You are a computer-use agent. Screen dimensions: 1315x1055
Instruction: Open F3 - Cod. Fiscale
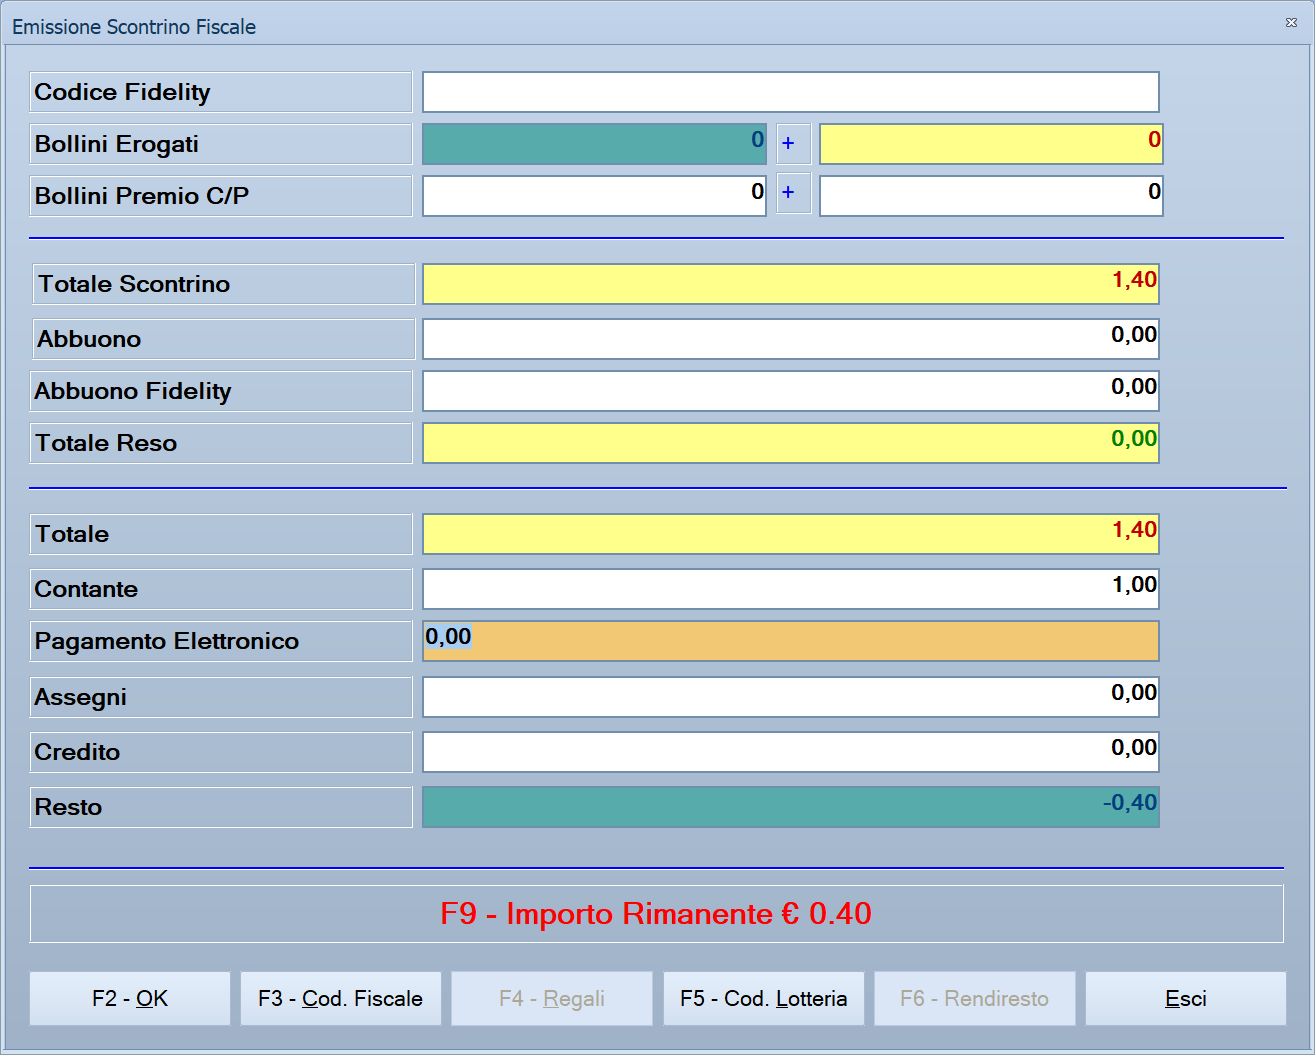coord(341,998)
